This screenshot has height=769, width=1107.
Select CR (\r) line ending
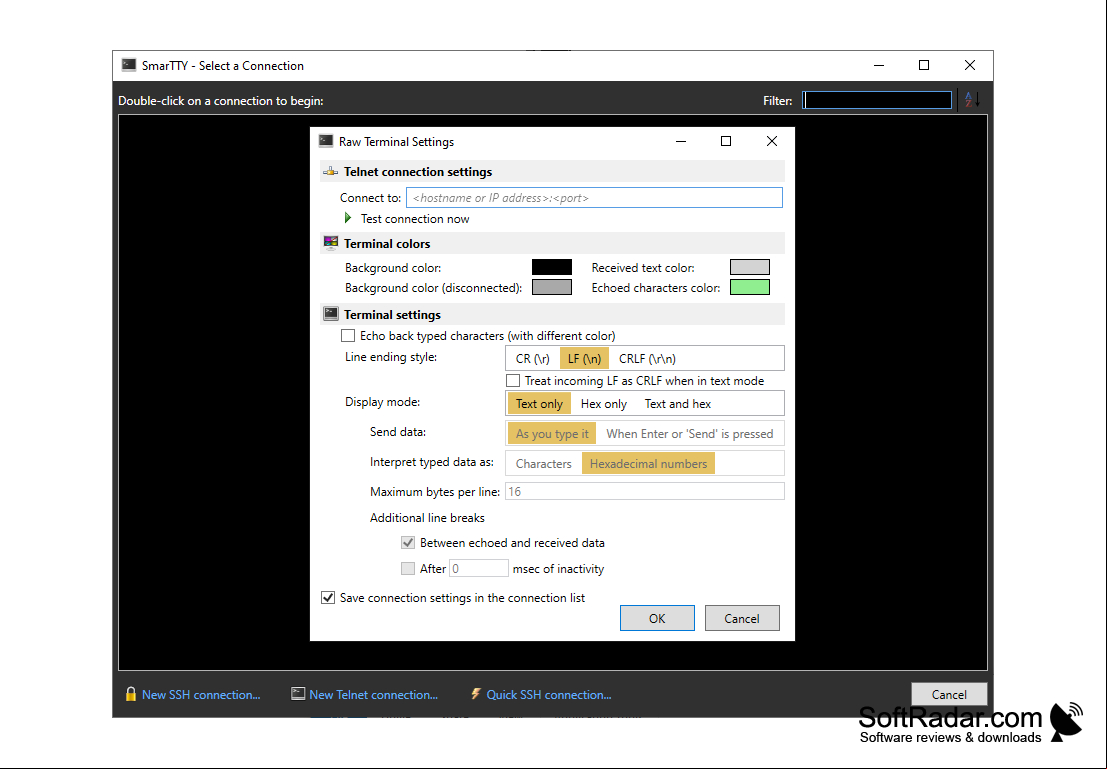(x=532, y=359)
